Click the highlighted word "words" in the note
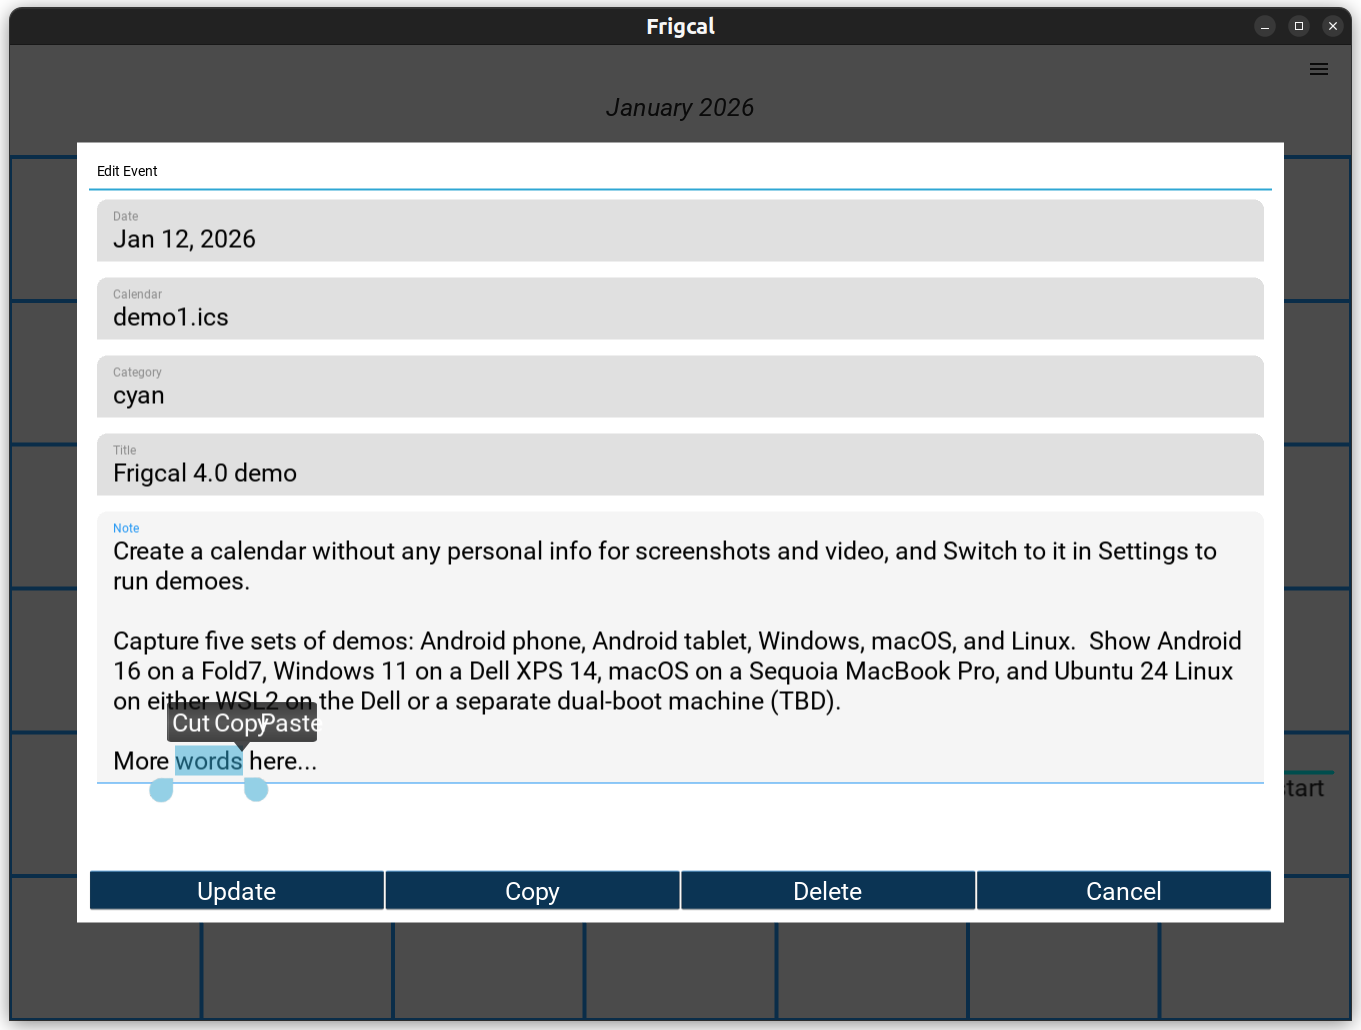Image resolution: width=1361 pixels, height=1030 pixels. (209, 762)
